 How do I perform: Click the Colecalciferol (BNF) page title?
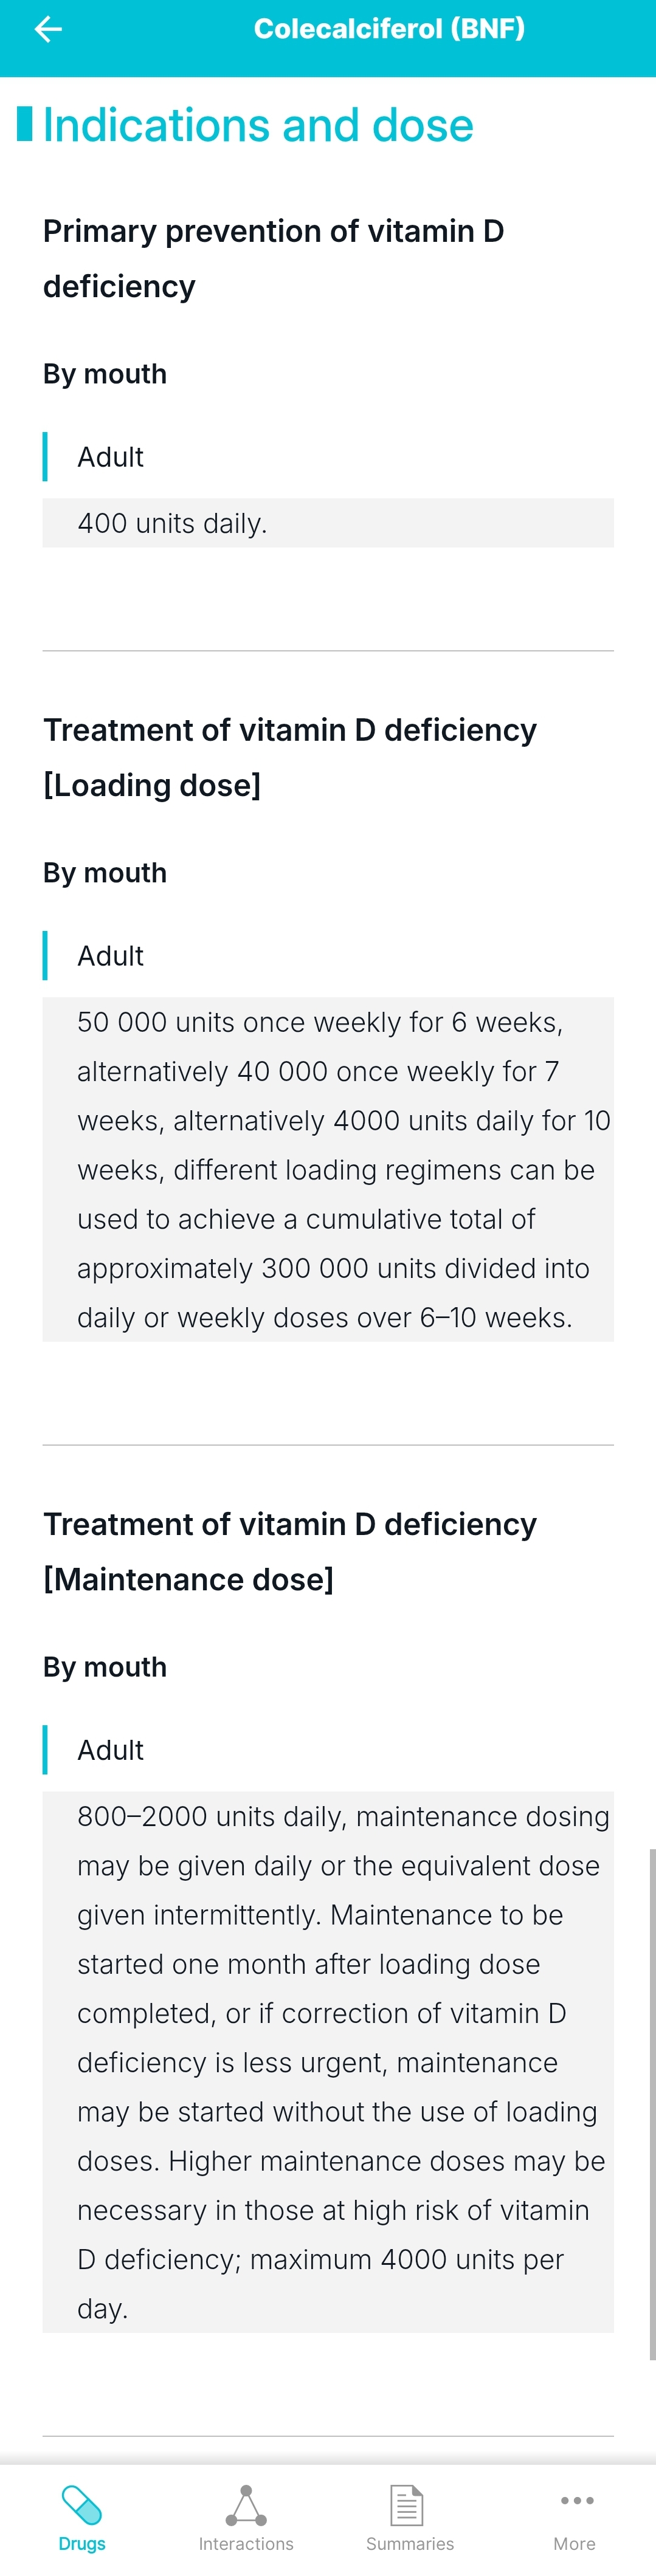pos(389,29)
